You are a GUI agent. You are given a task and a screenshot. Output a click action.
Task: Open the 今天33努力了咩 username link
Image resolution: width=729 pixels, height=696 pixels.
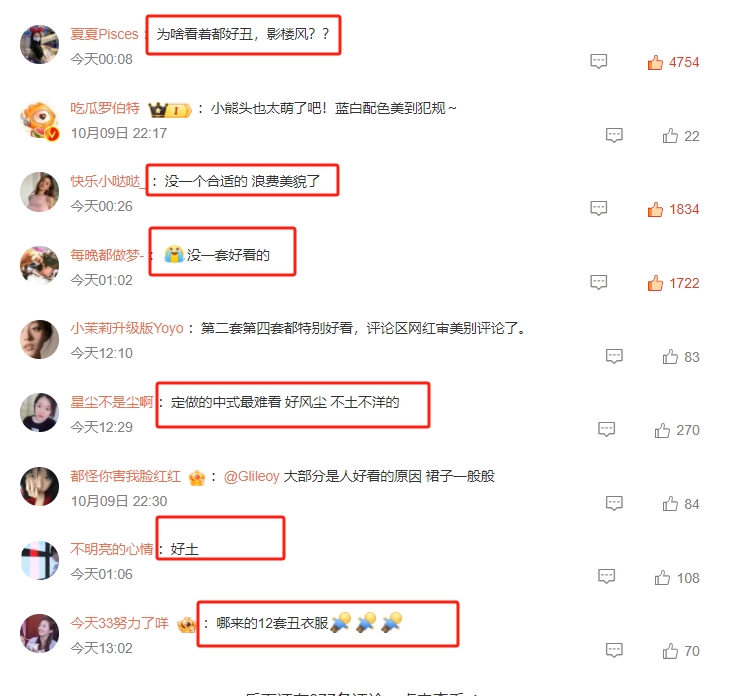coord(119,623)
